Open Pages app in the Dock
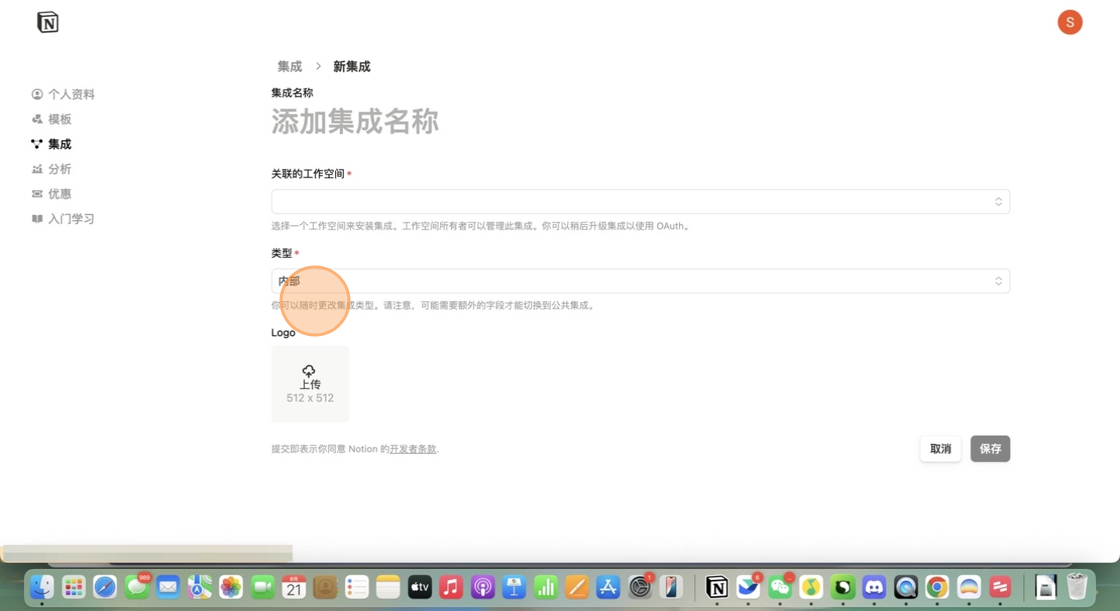The image size is (1120, 611). pyautogui.click(x=576, y=587)
